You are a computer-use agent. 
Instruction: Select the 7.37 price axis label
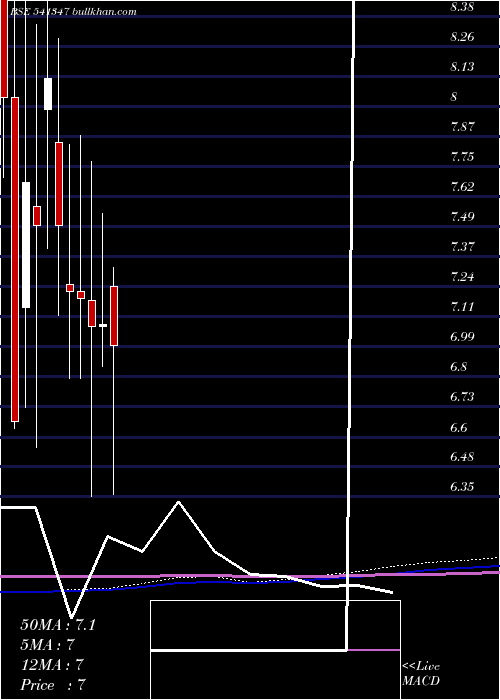click(462, 247)
